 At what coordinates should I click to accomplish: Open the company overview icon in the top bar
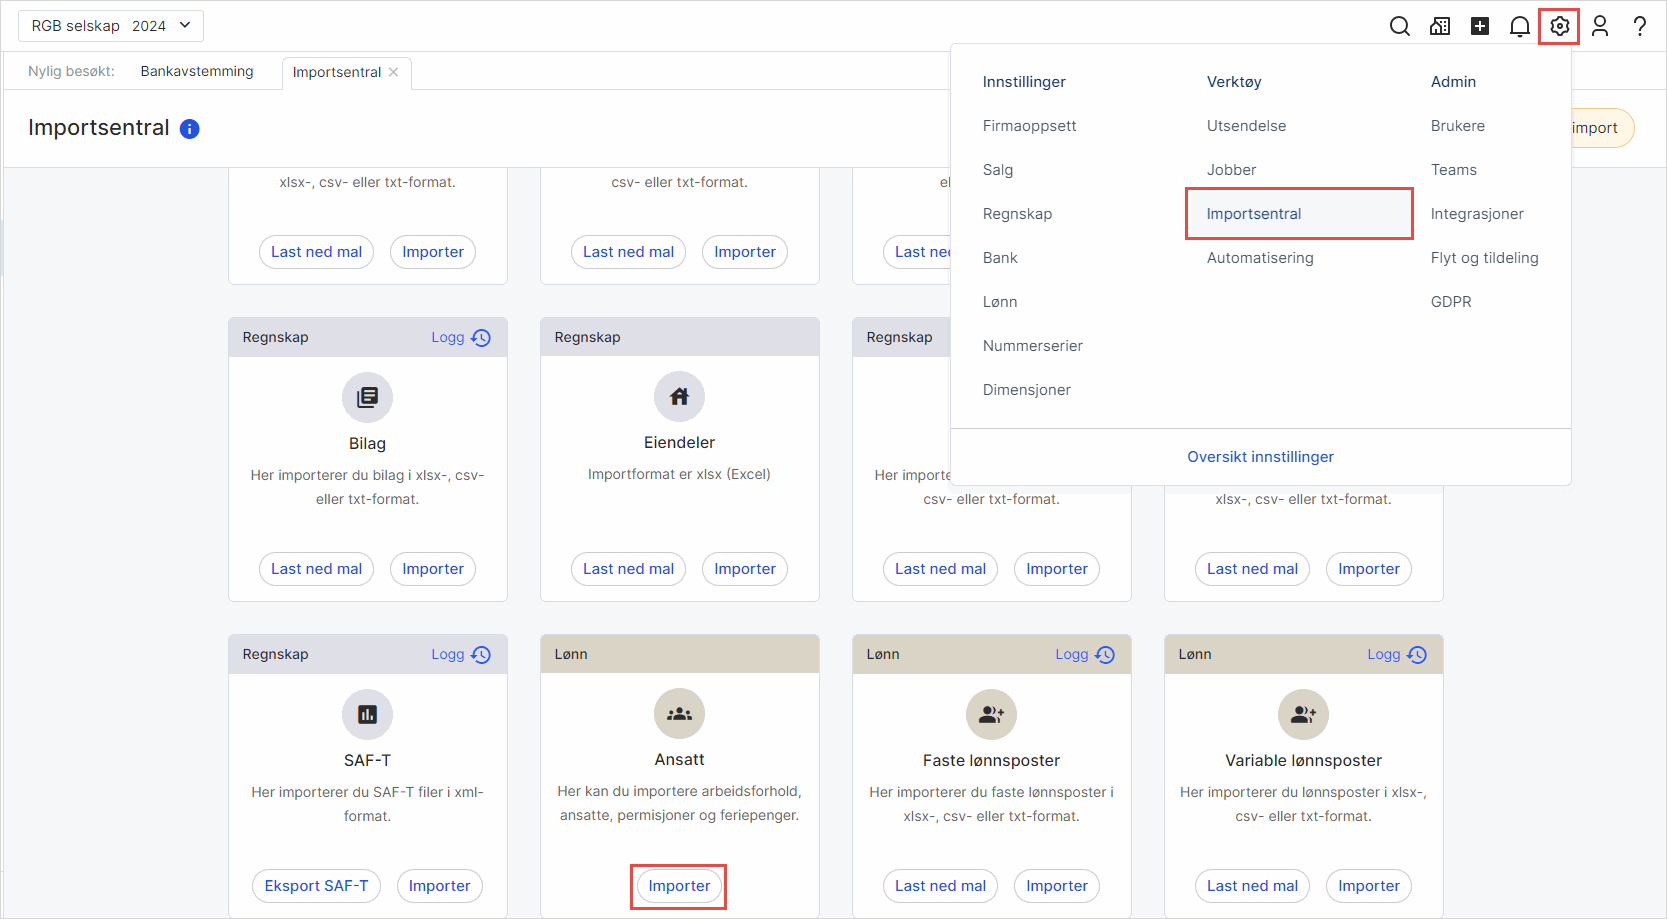1440,26
